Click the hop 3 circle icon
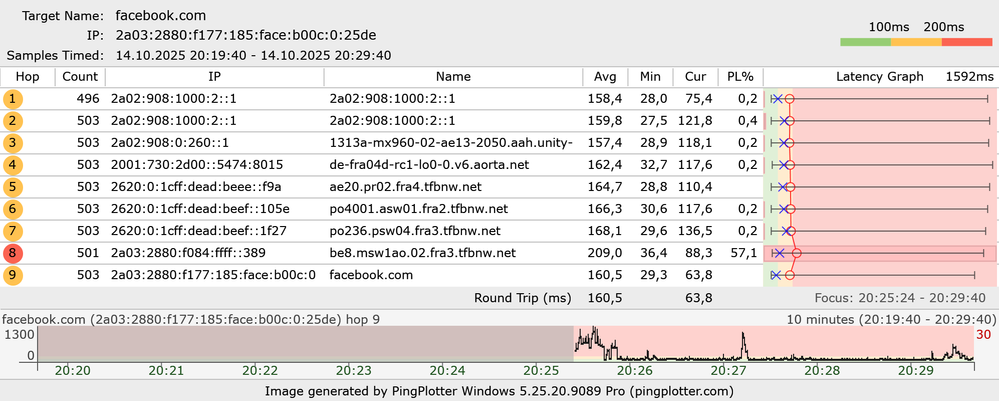Screen dimensions: 999x401 pyautogui.click(x=13, y=143)
